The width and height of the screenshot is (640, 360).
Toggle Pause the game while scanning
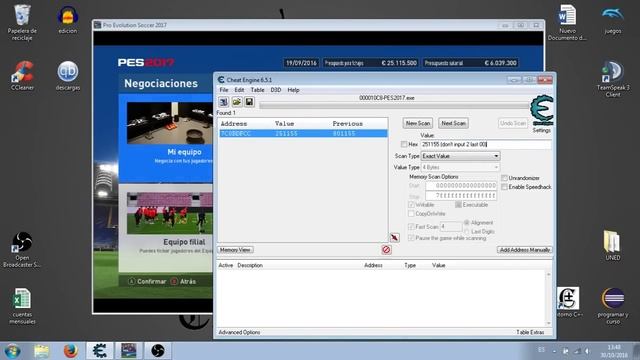tap(411, 238)
